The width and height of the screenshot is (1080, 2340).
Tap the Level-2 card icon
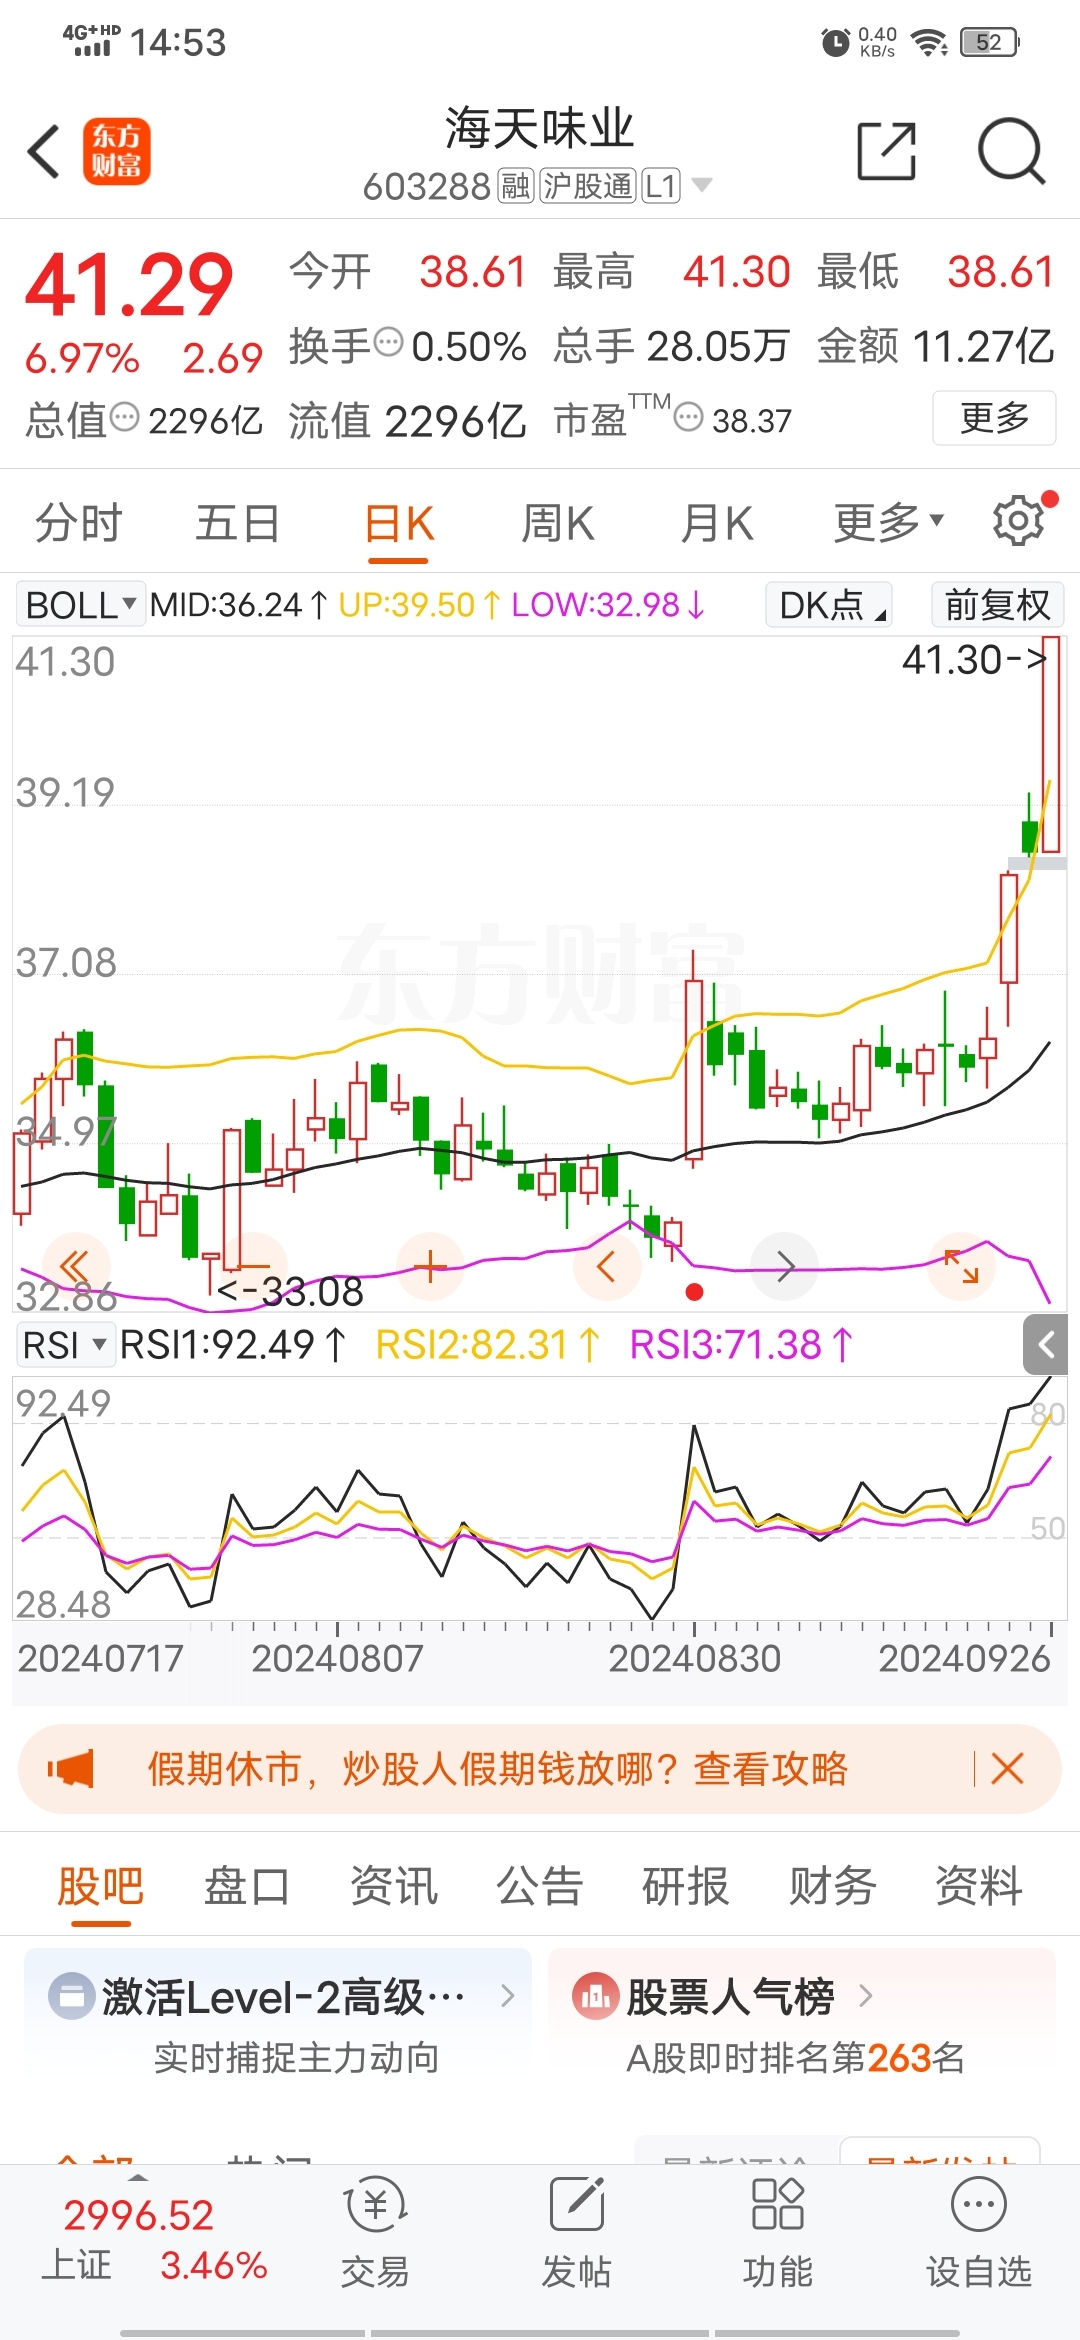click(72, 1996)
